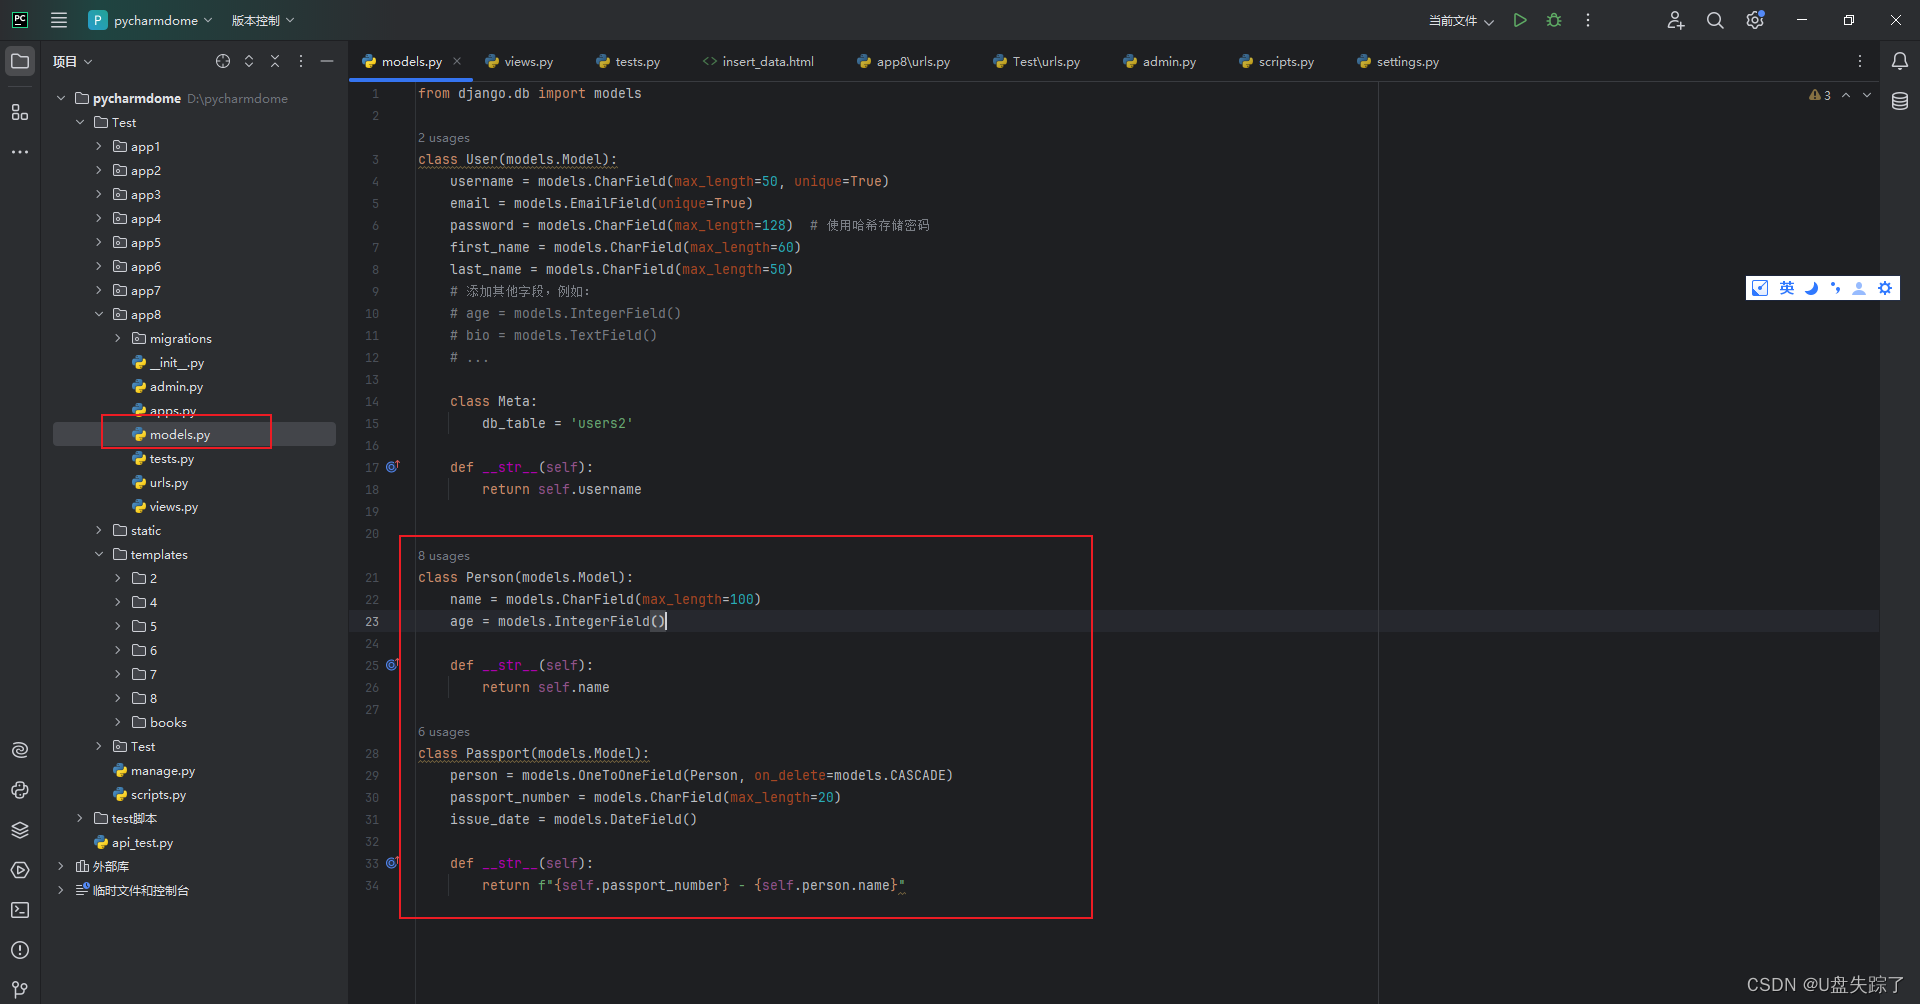Open IME toolbar settings gear
This screenshot has width=1920, height=1004.
pyautogui.click(x=1885, y=288)
